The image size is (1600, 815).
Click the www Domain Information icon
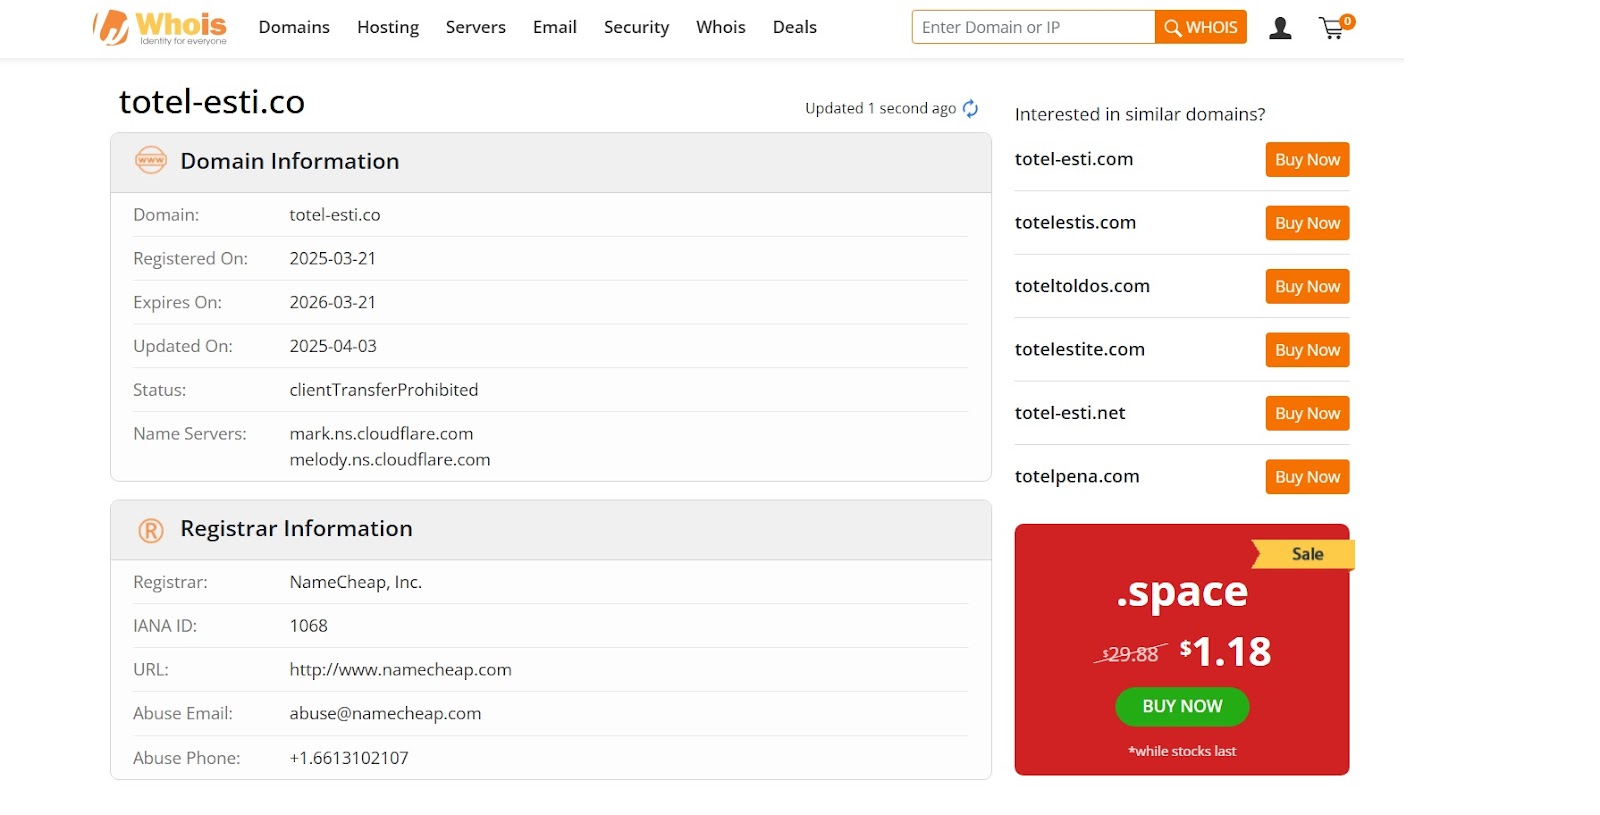[151, 160]
